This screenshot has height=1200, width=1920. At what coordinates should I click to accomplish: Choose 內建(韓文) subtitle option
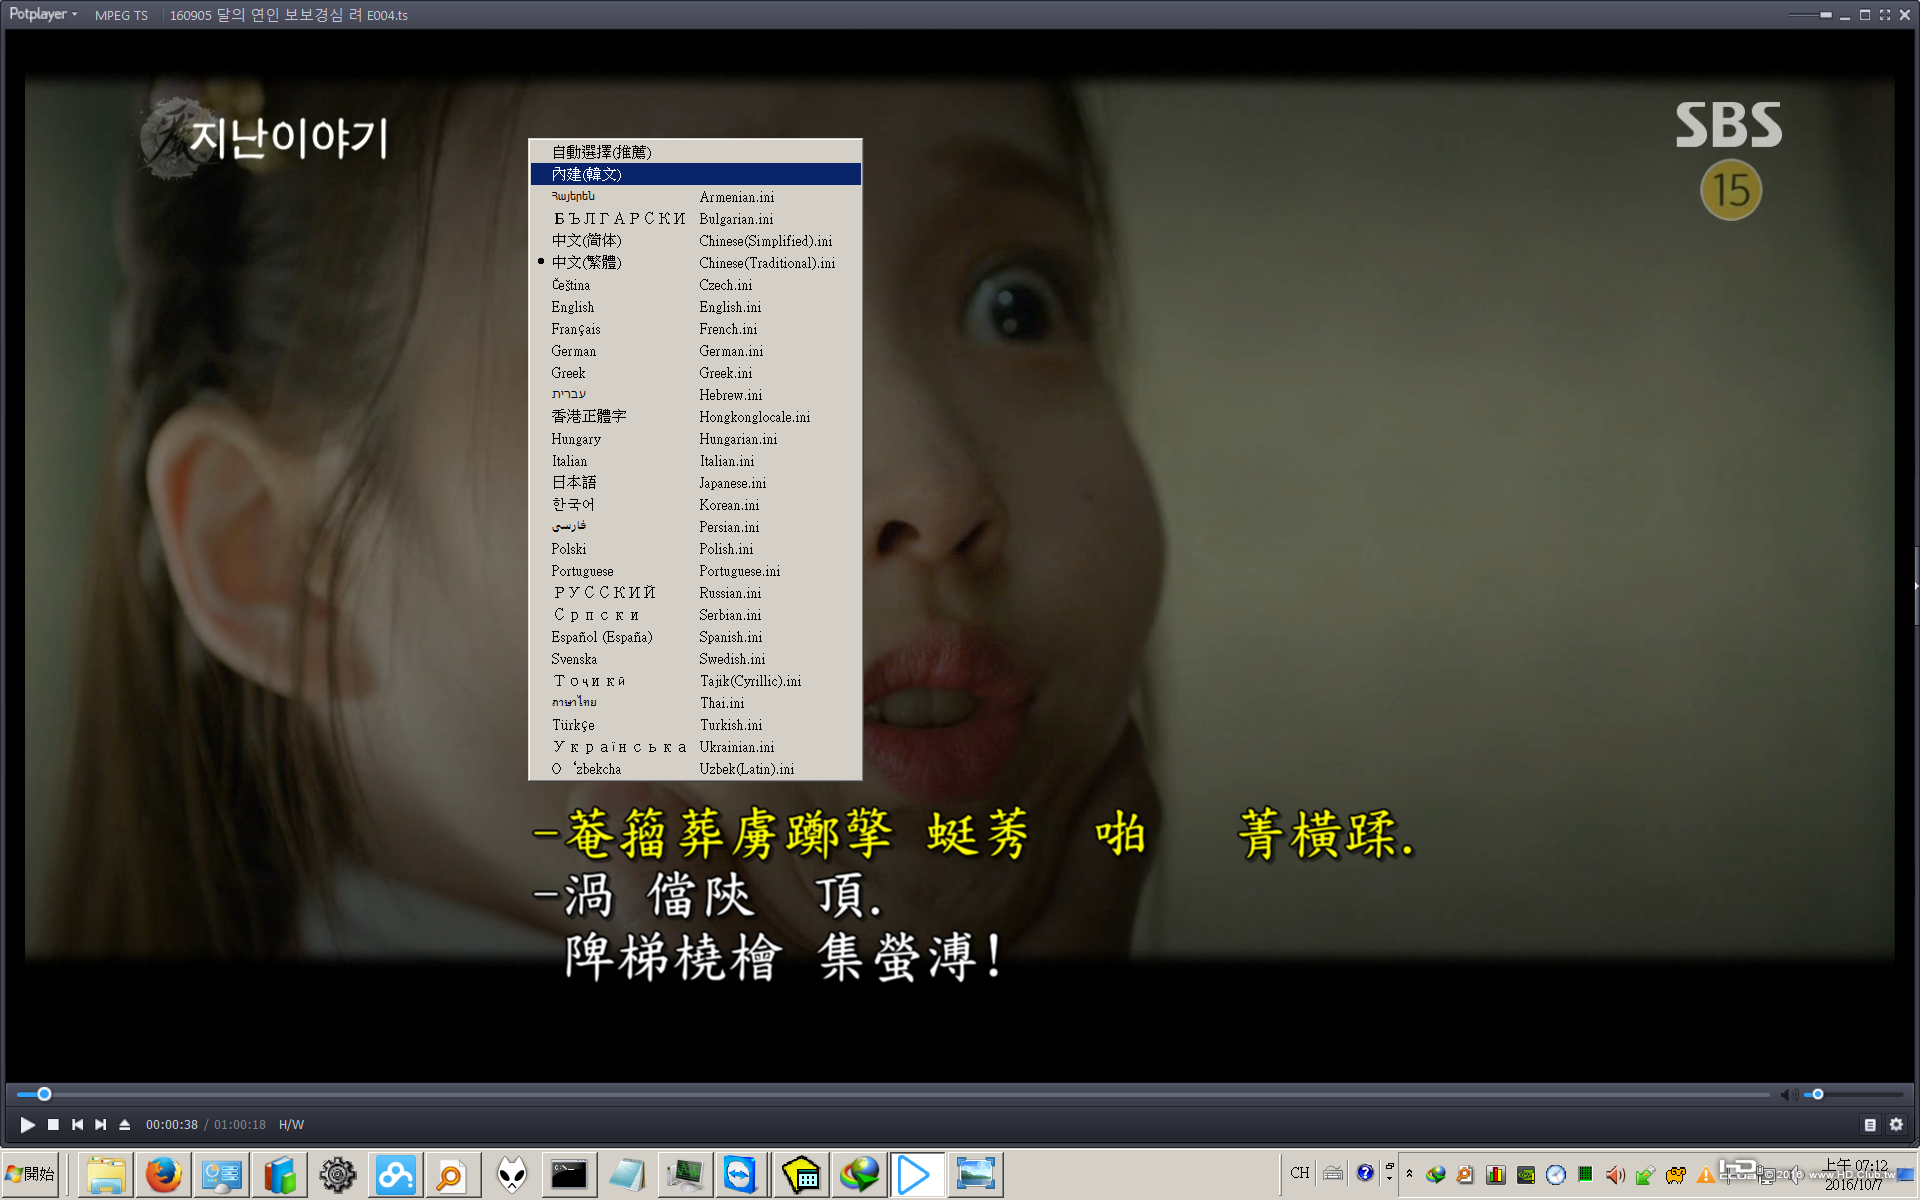click(x=585, y=174)
